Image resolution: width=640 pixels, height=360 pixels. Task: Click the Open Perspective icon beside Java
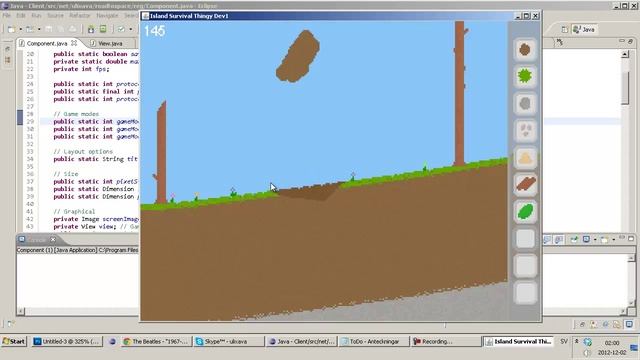[564, 29]
